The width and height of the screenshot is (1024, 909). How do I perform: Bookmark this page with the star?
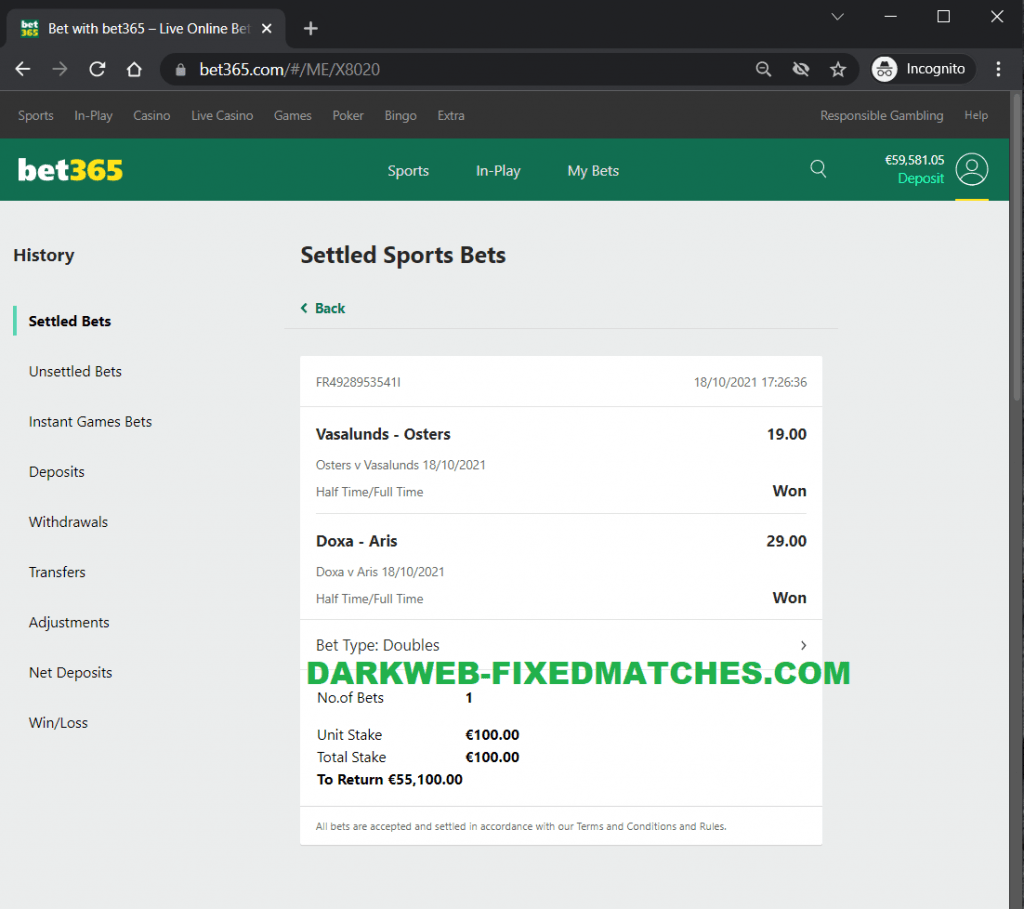point(838,69)
